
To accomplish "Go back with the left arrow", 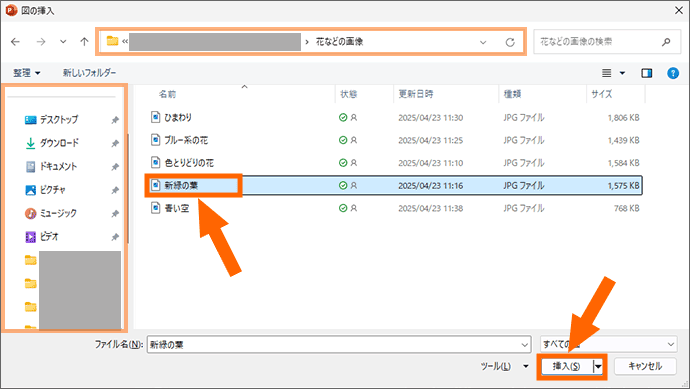I will (x=15, y=42).
